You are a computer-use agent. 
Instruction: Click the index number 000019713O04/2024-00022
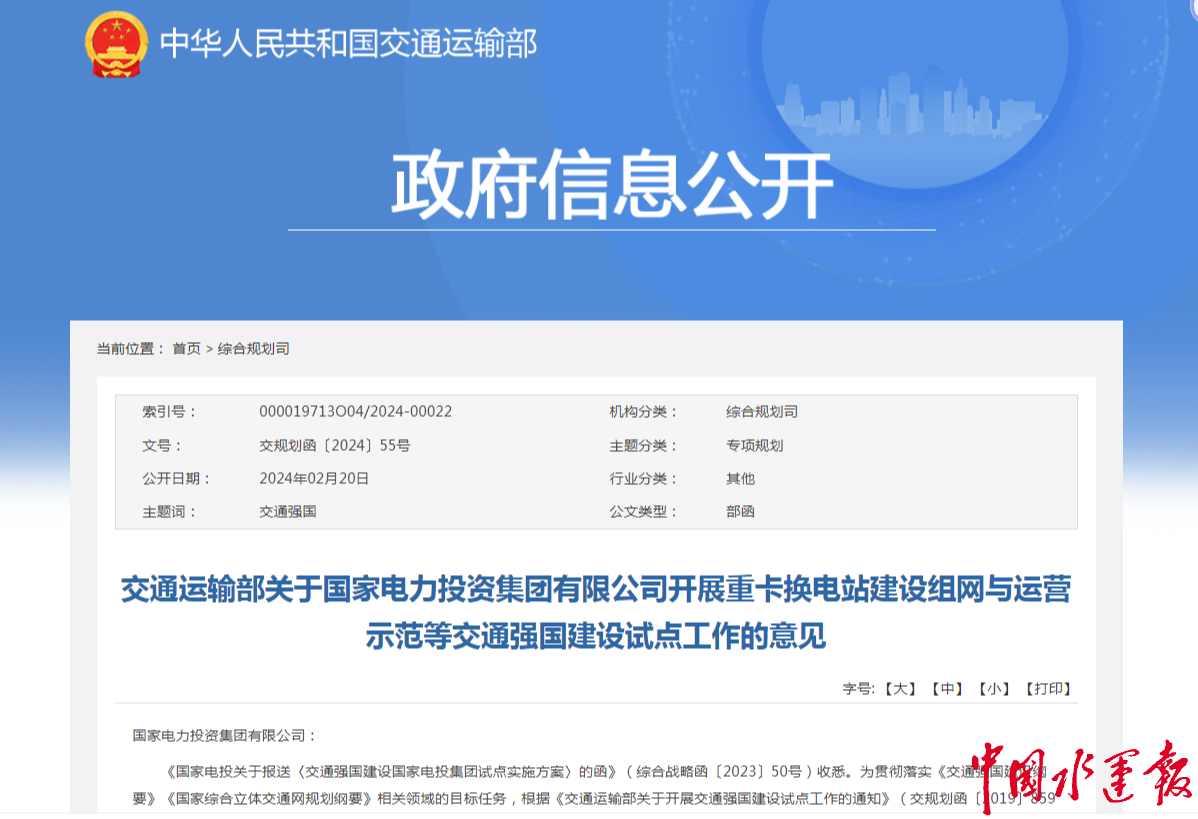coord(355,412)
